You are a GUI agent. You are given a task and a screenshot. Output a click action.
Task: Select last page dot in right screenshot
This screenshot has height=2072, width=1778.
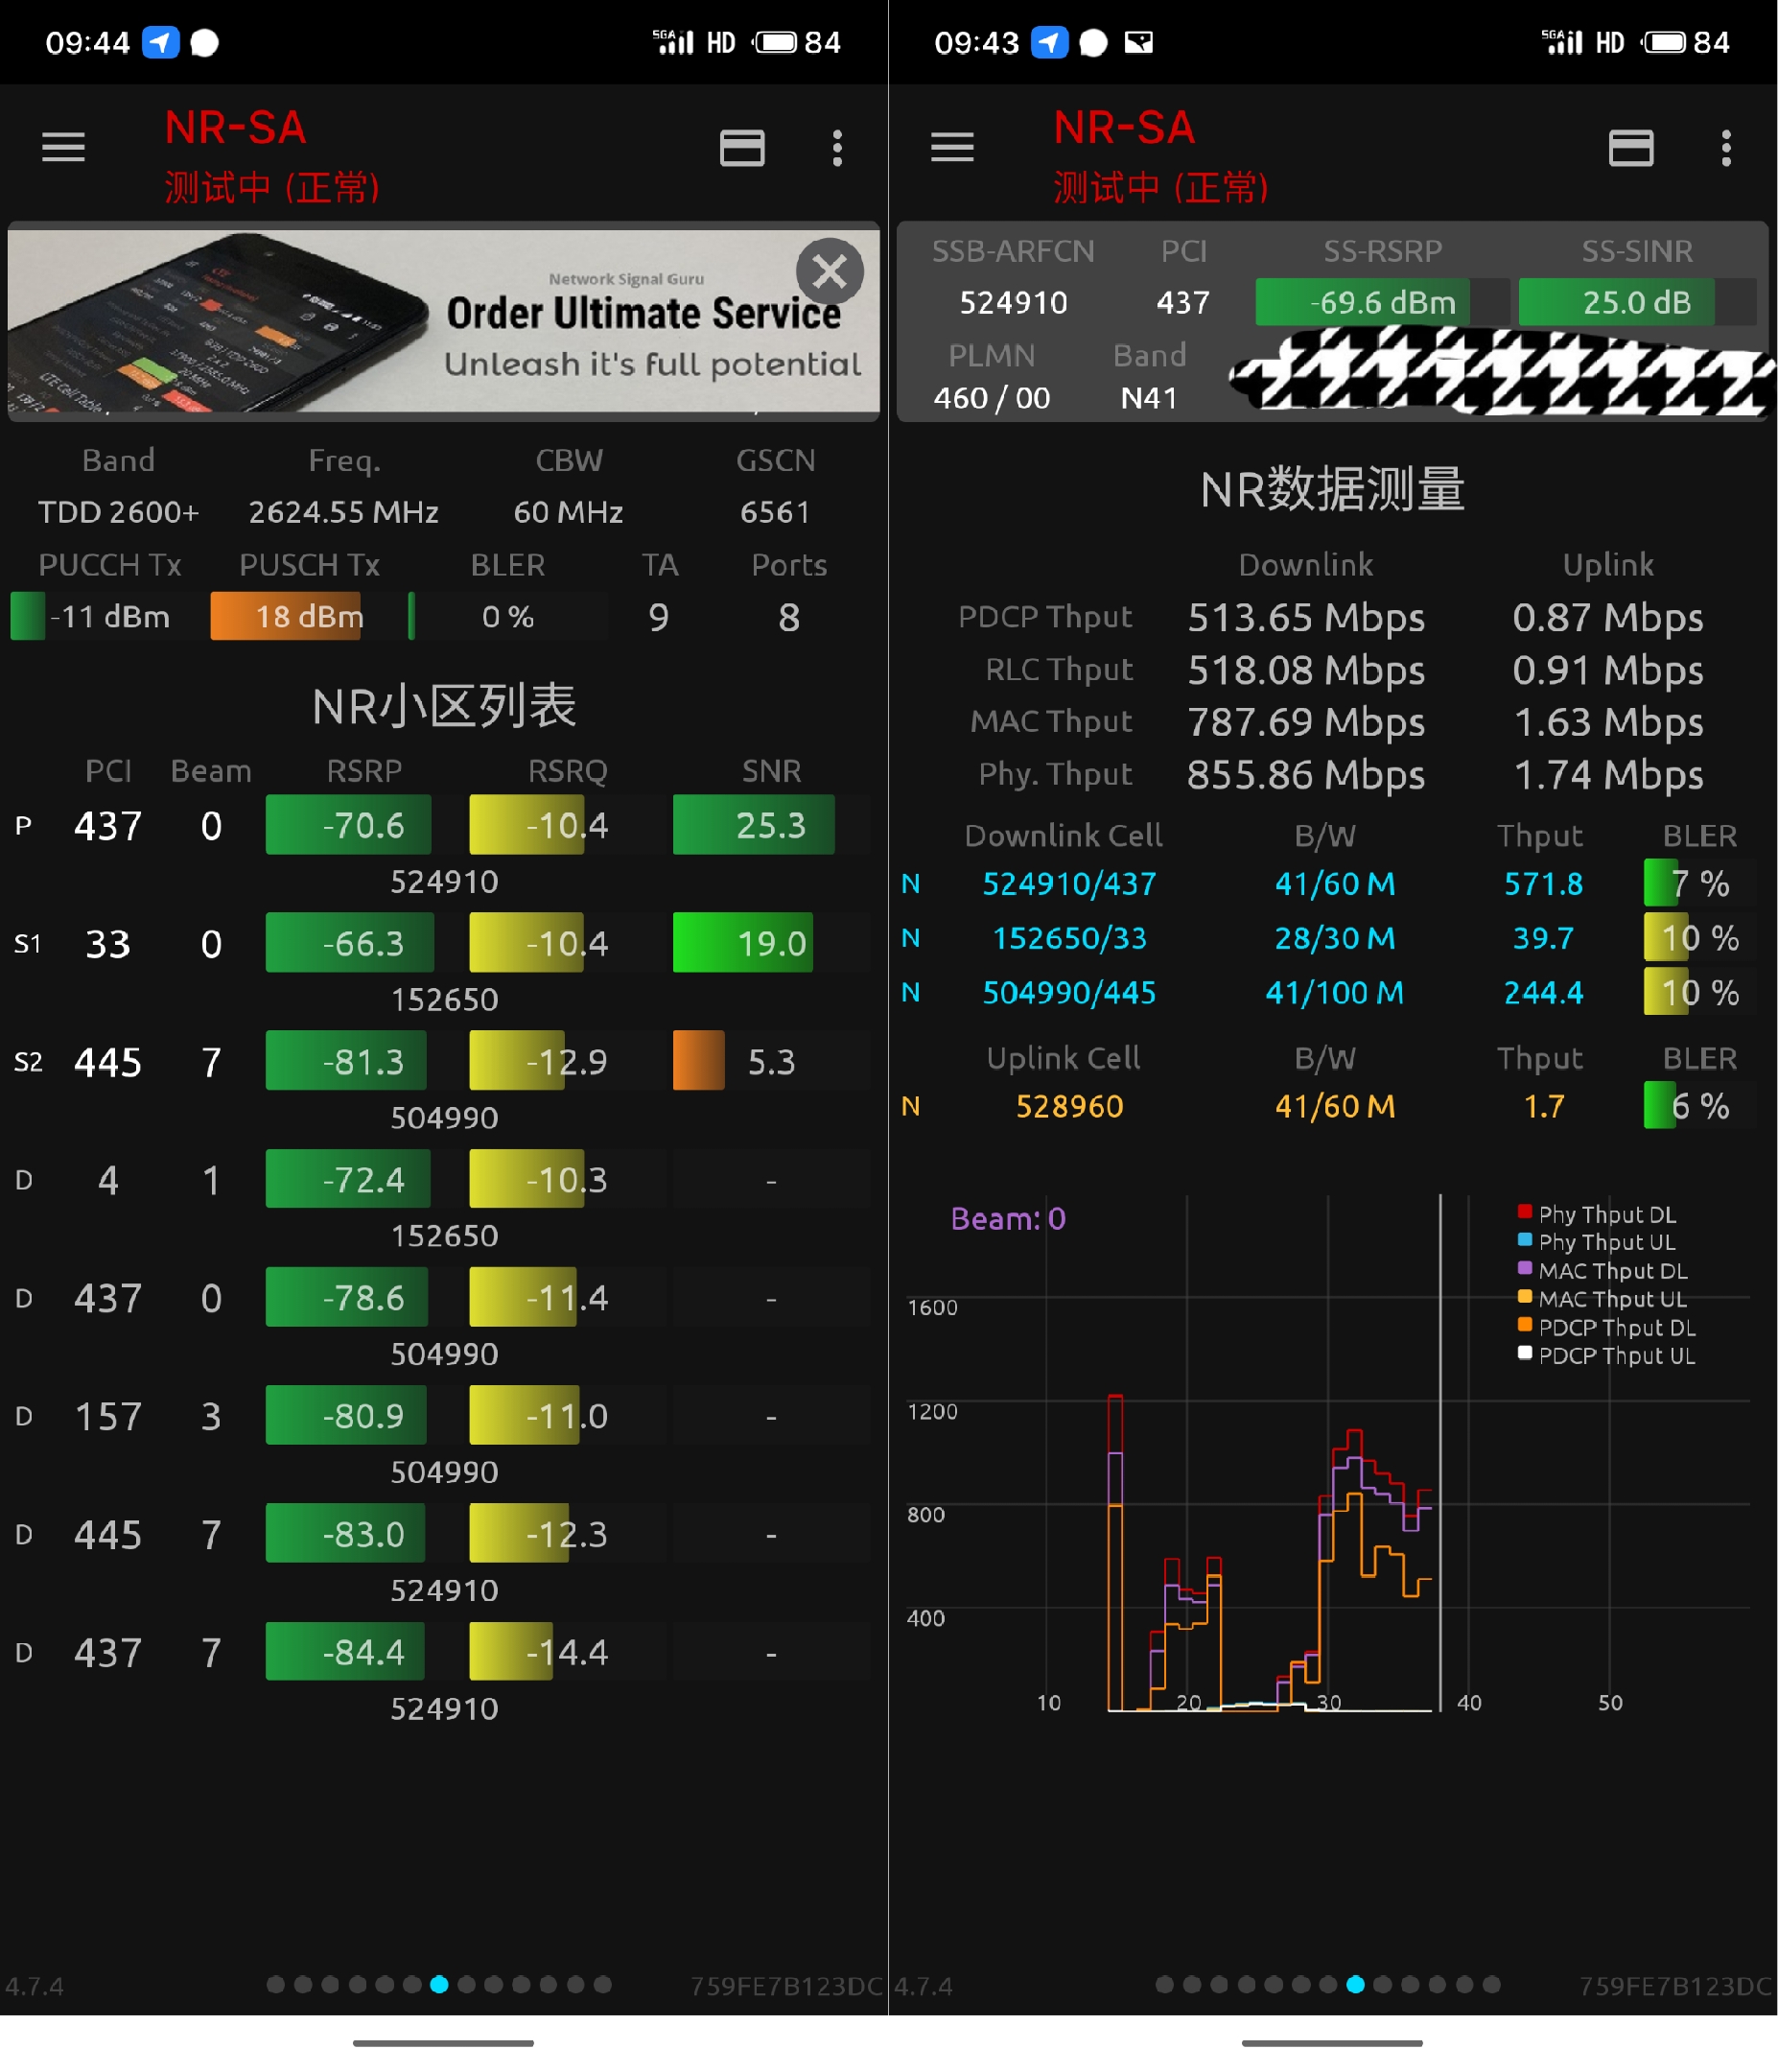1491,1985
